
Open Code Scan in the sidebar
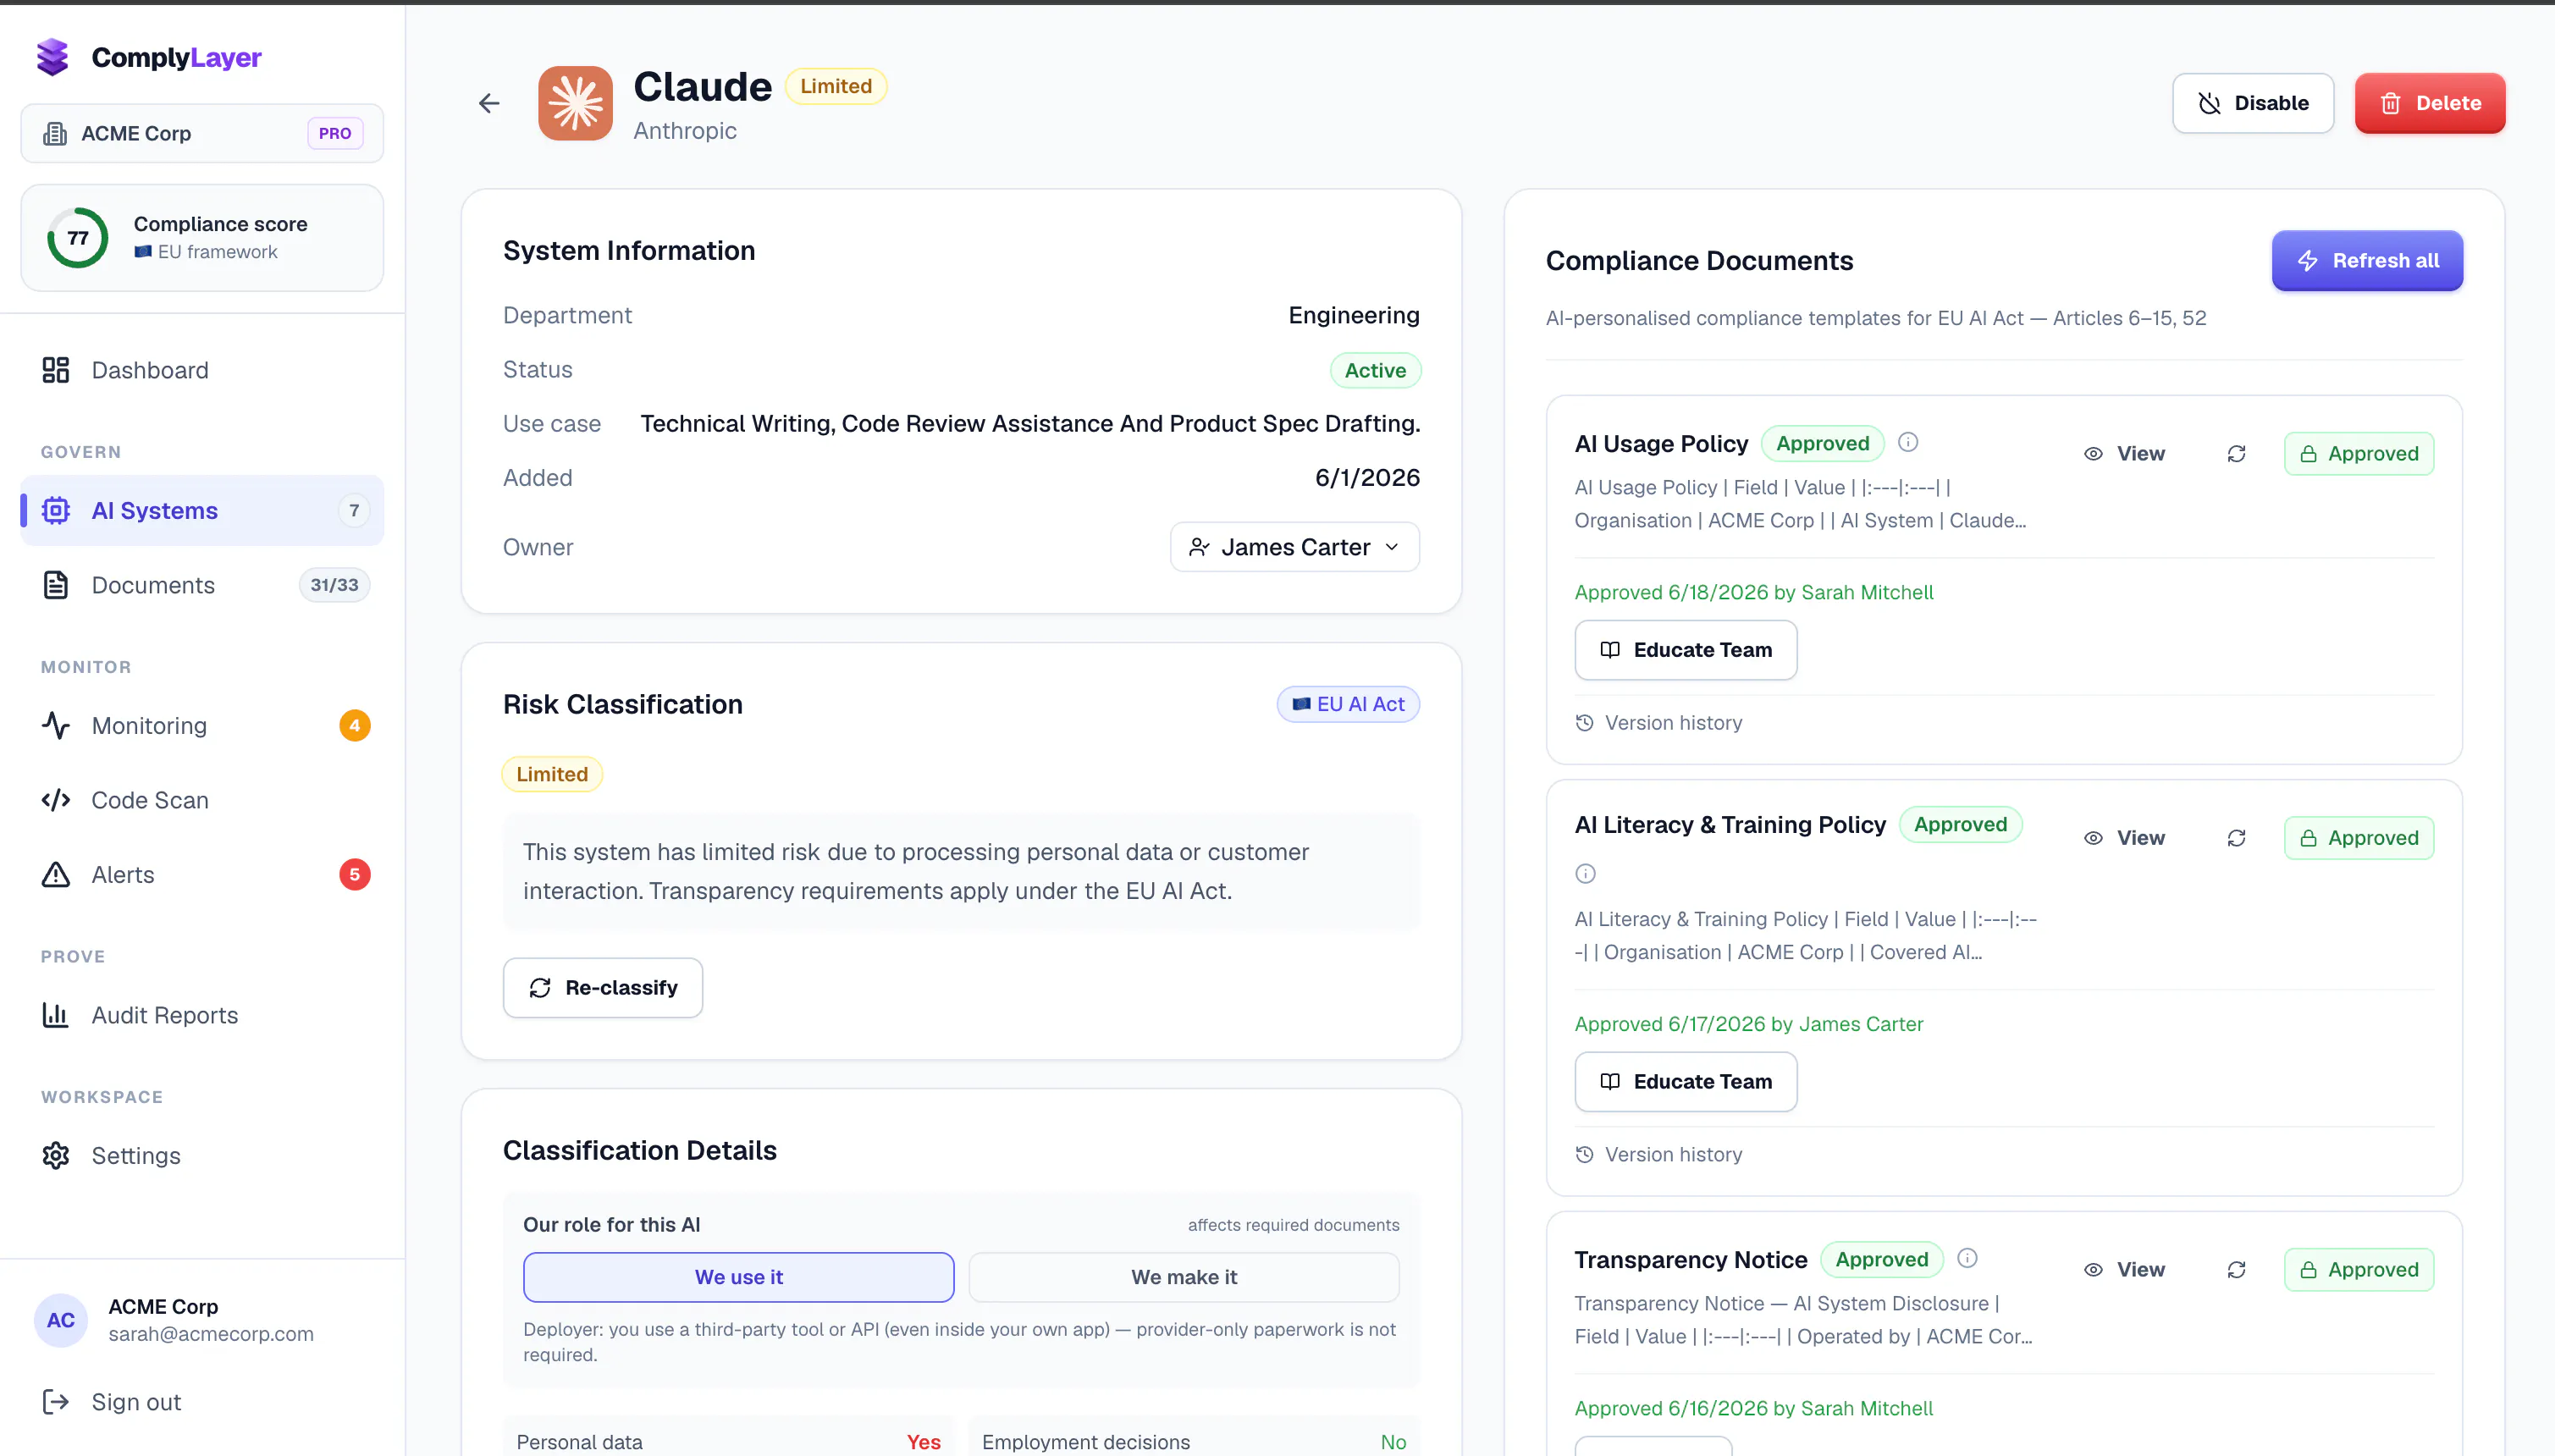pyautogui.click(x=202, y=801)
